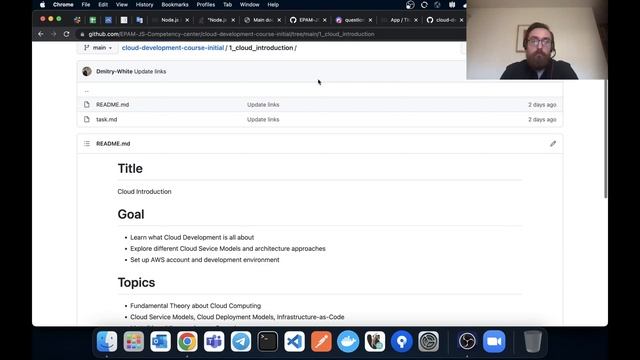
Task: Open README.md row's Update links commit
Action: tap(263, 105)
